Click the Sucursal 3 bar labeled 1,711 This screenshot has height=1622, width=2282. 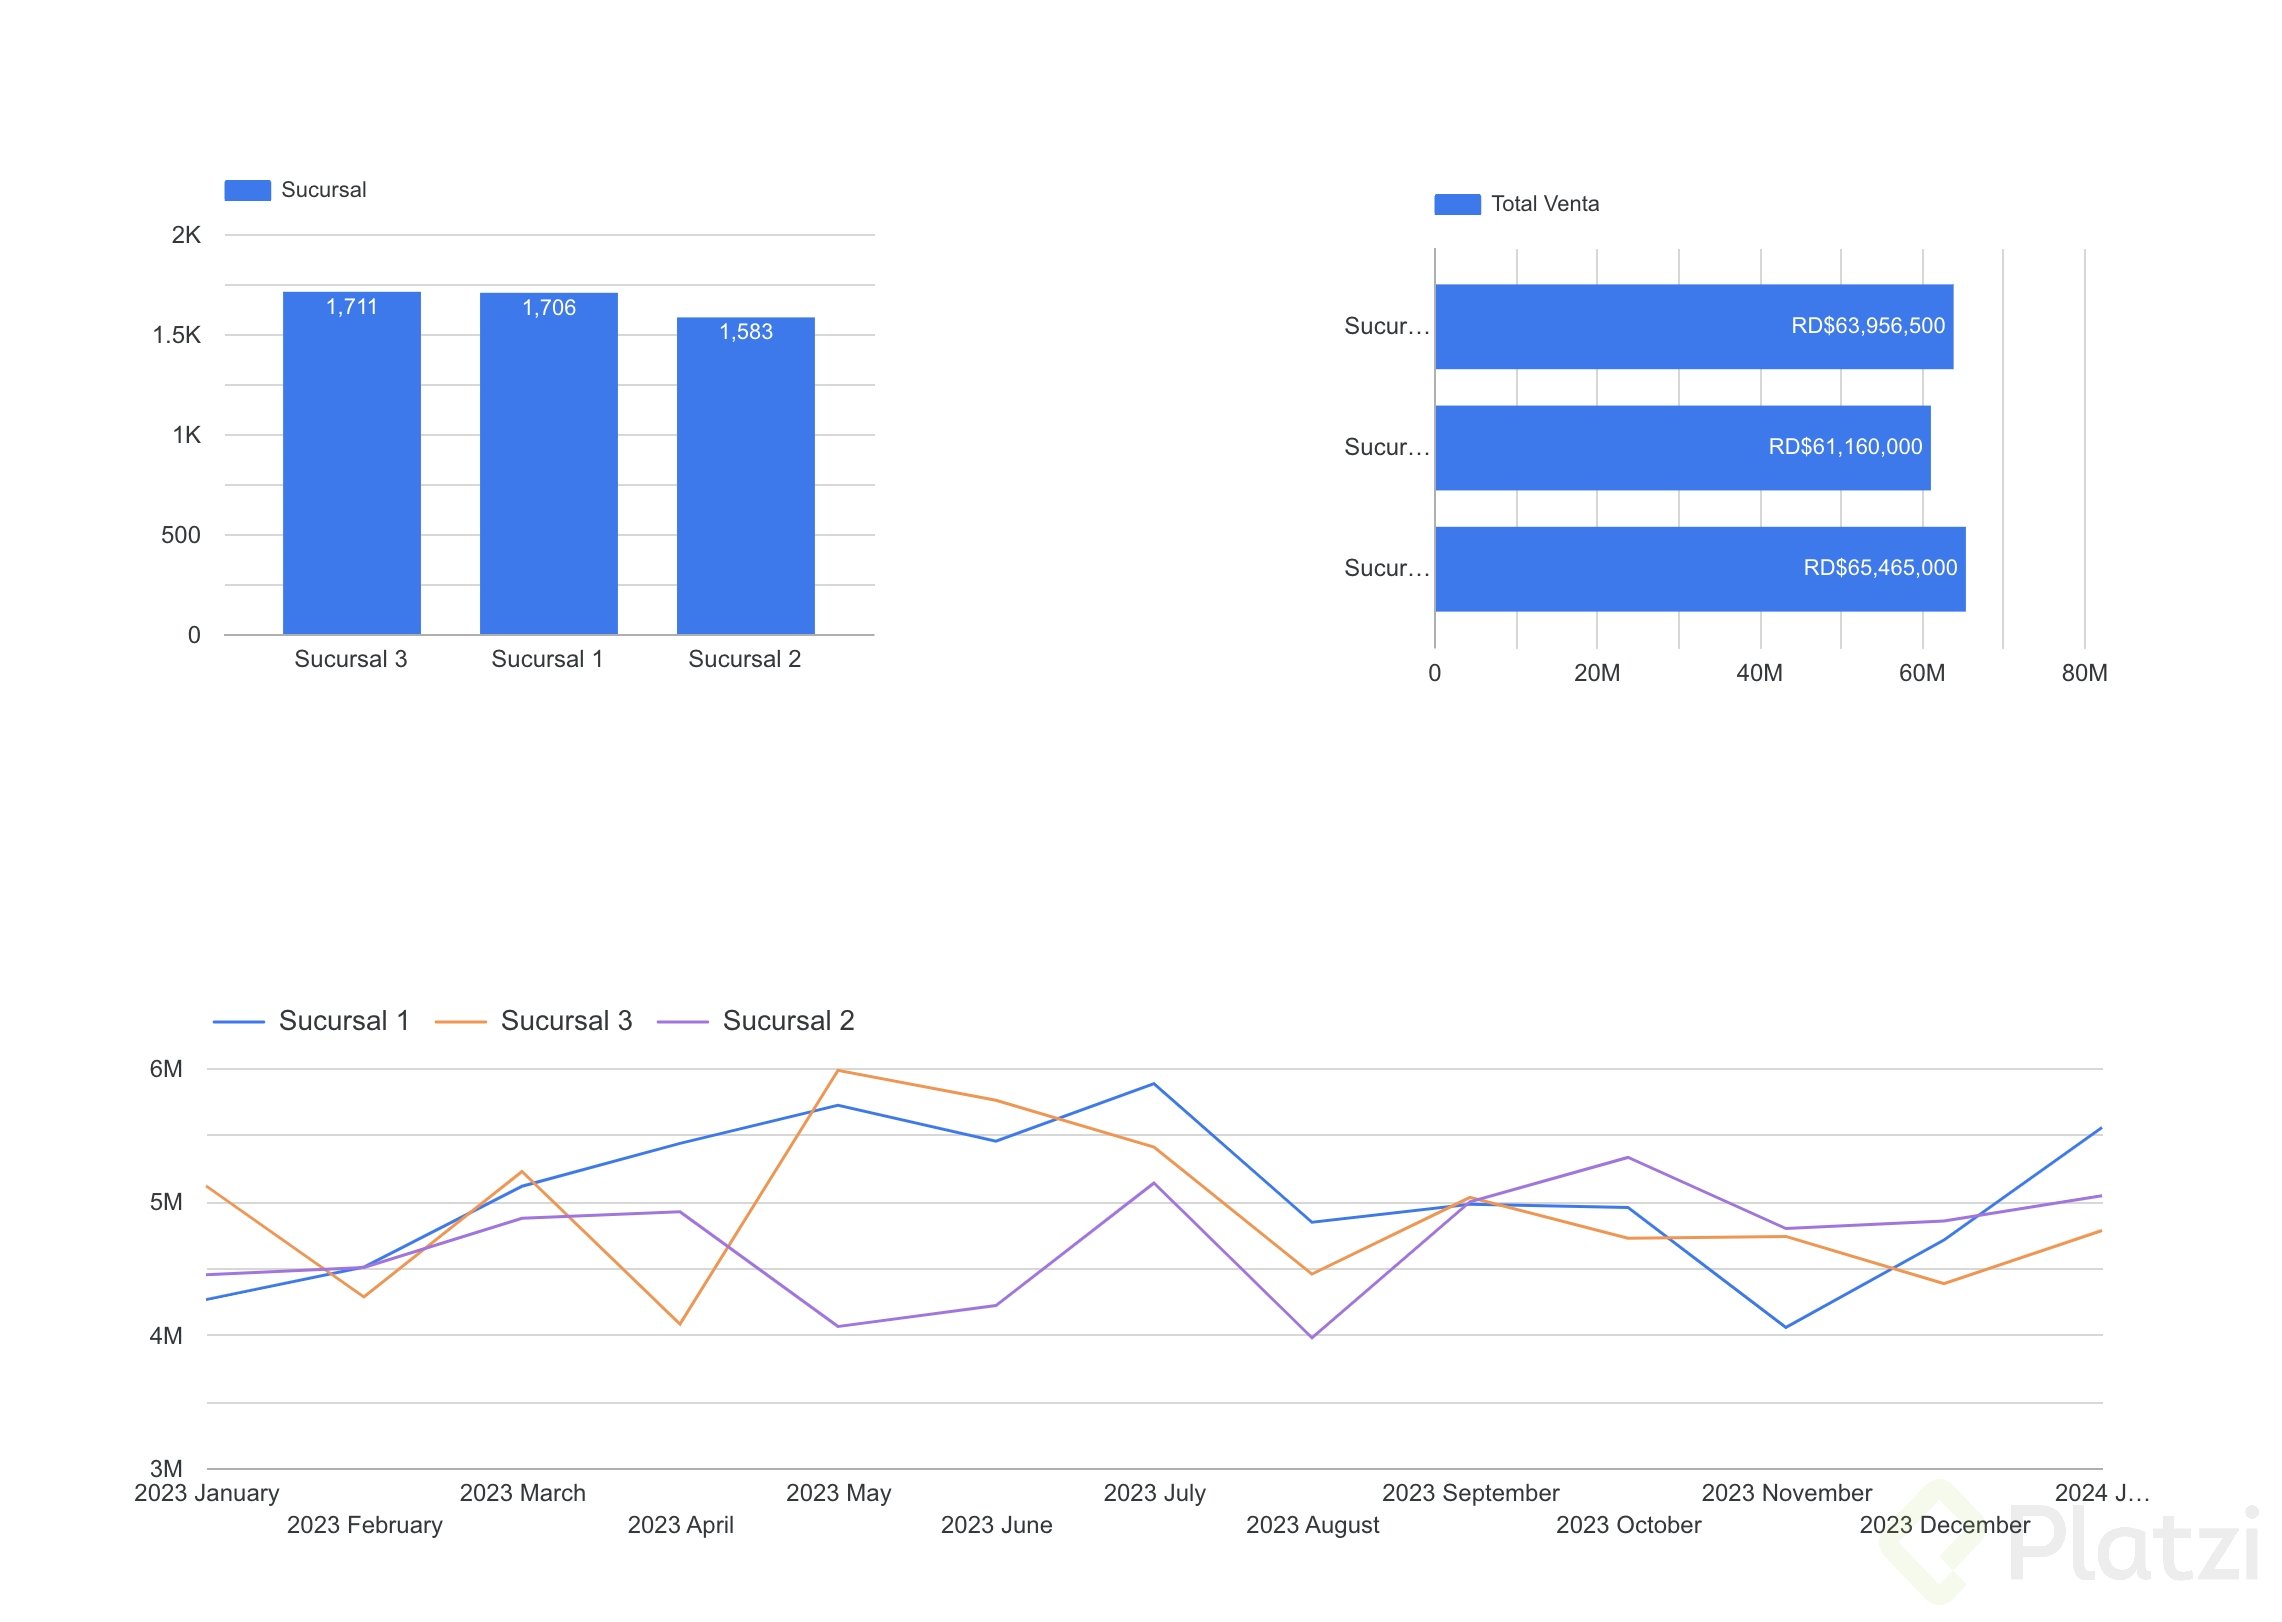351,462
